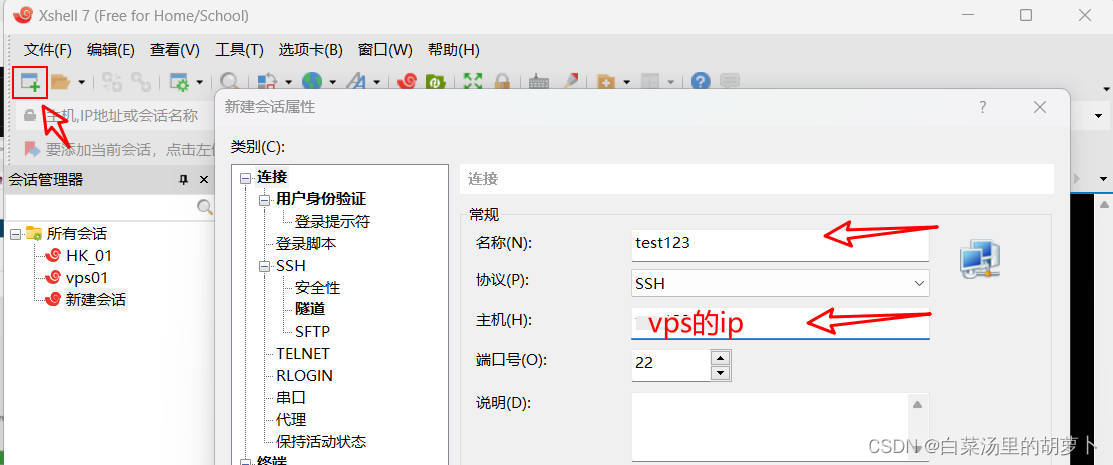Click the up arrow of the description box scrollbar

point(918,405)
